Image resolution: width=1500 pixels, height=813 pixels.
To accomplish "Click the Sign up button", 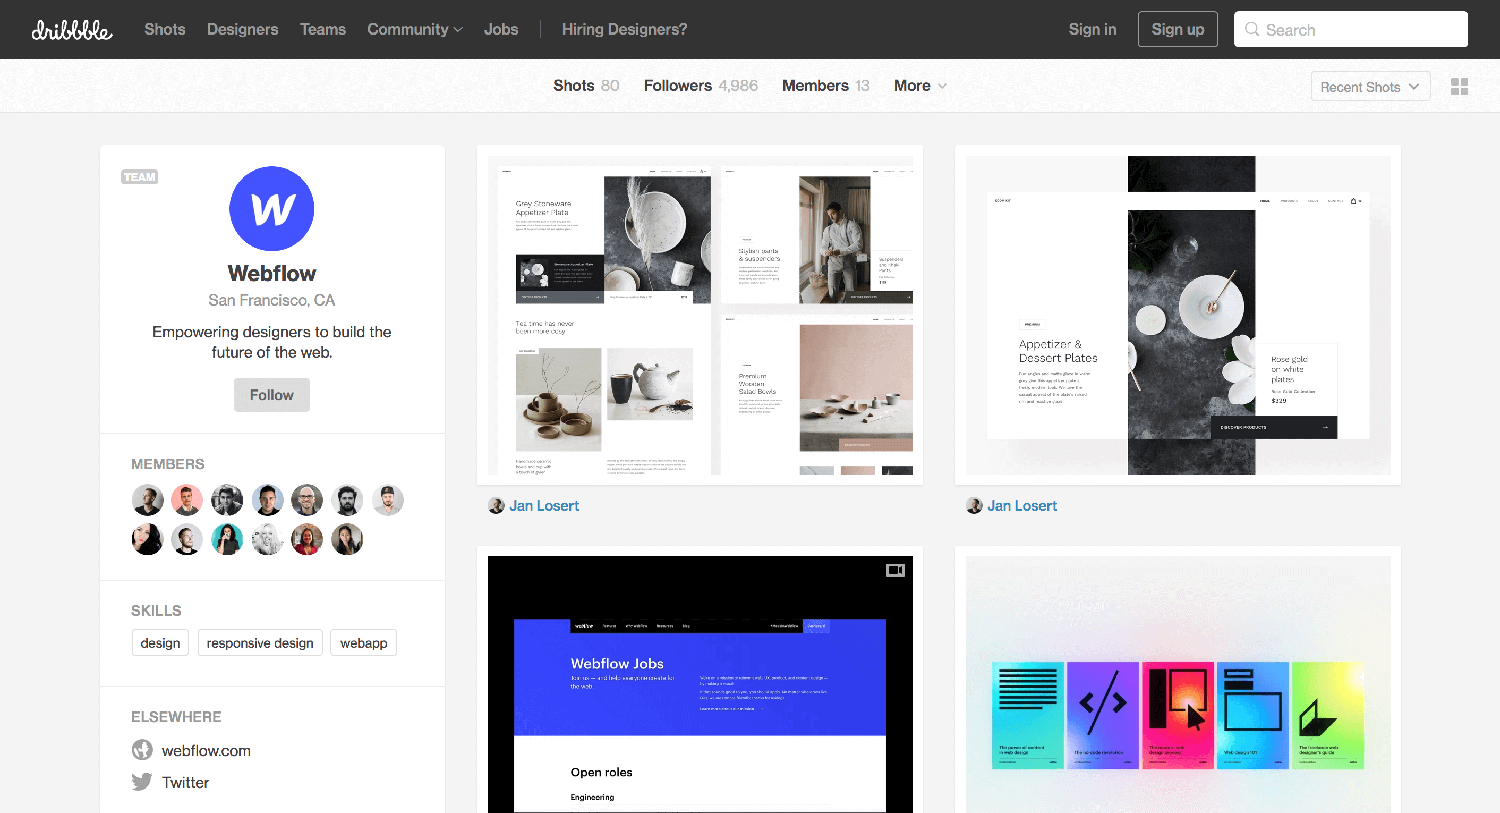I will point(1178,30).
